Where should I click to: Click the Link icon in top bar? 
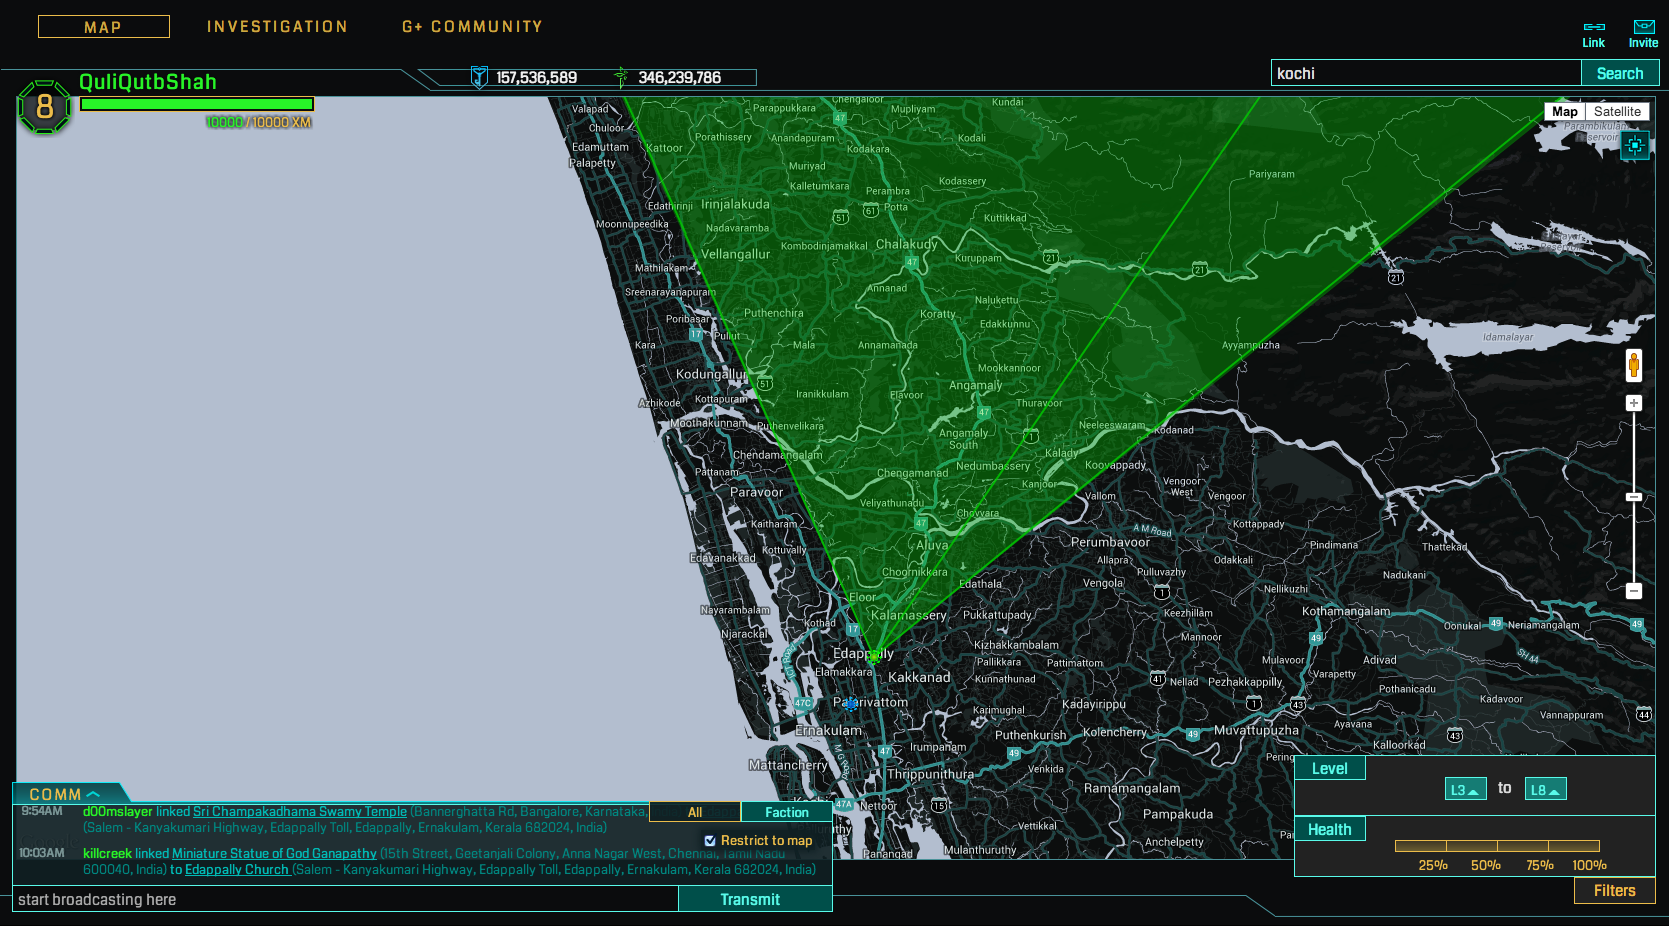(1594, 28)
